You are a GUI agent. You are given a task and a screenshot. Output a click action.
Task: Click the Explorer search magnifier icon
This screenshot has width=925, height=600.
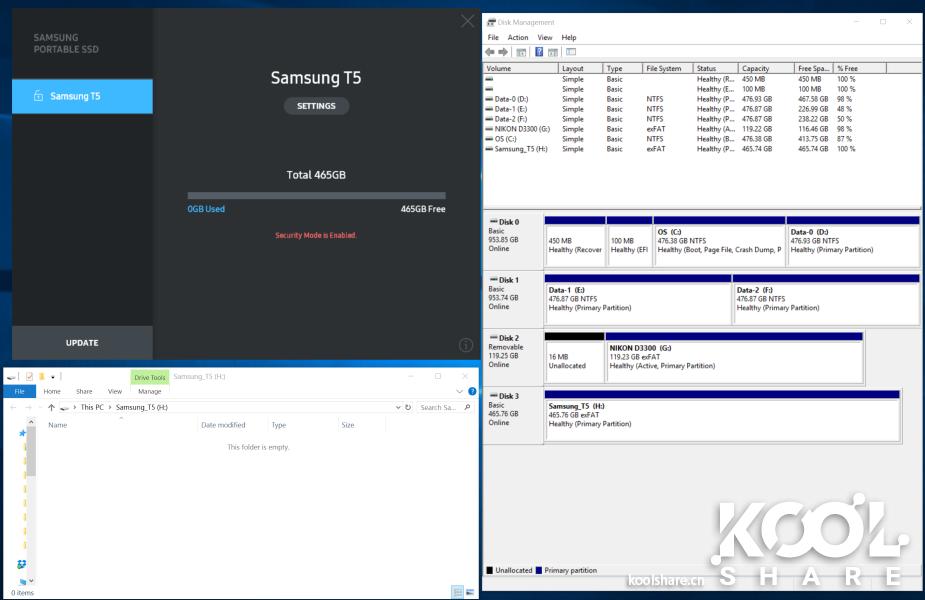467,407
